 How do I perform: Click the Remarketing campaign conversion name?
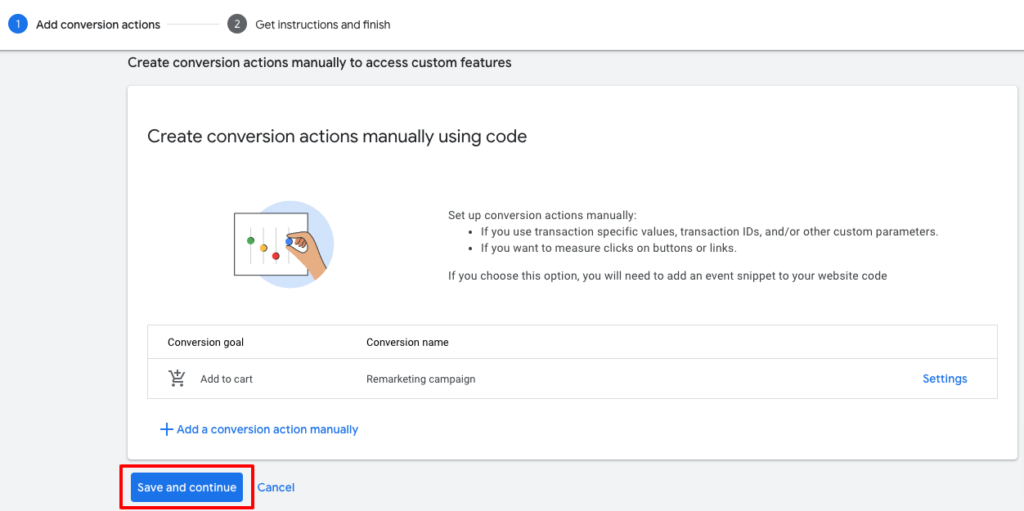tap(421, 379)
